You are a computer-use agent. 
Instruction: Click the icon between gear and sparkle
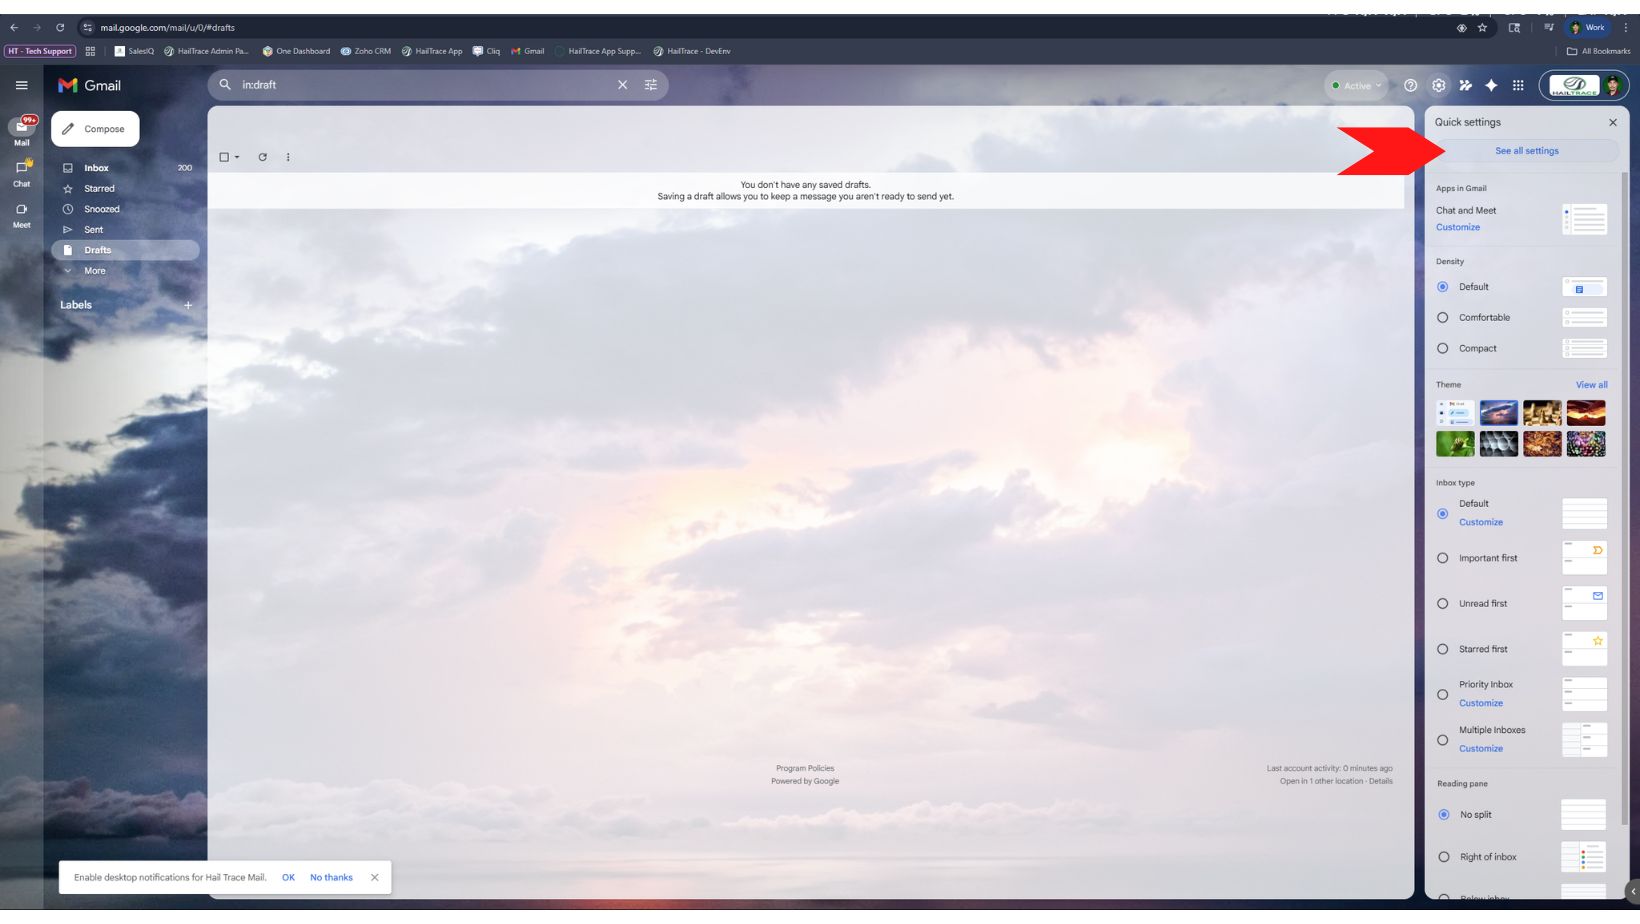point(1465,85)
